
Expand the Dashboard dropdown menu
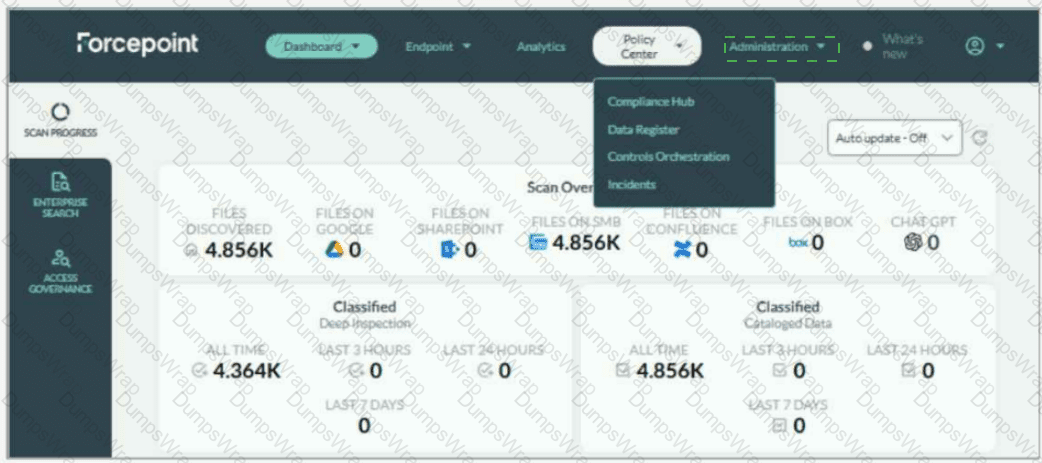click(322, 46)
